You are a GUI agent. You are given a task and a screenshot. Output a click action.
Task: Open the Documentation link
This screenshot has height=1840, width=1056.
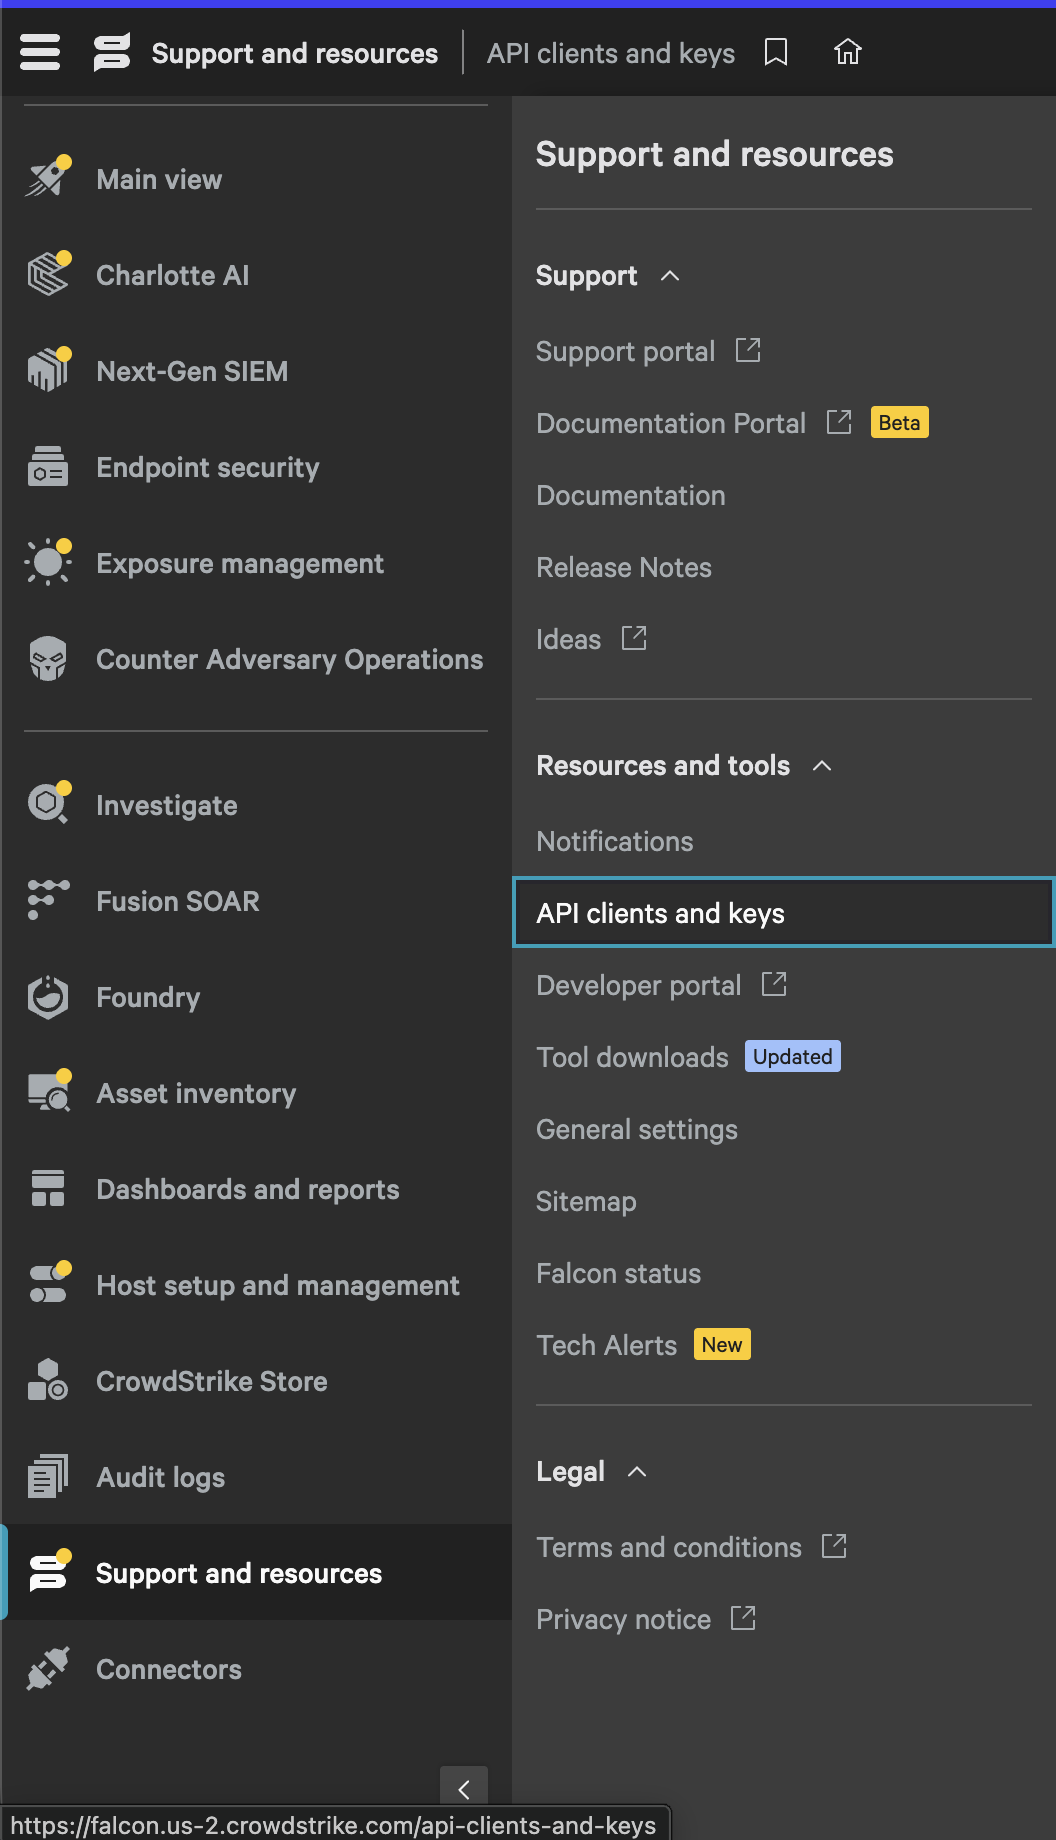pos(631,496)
